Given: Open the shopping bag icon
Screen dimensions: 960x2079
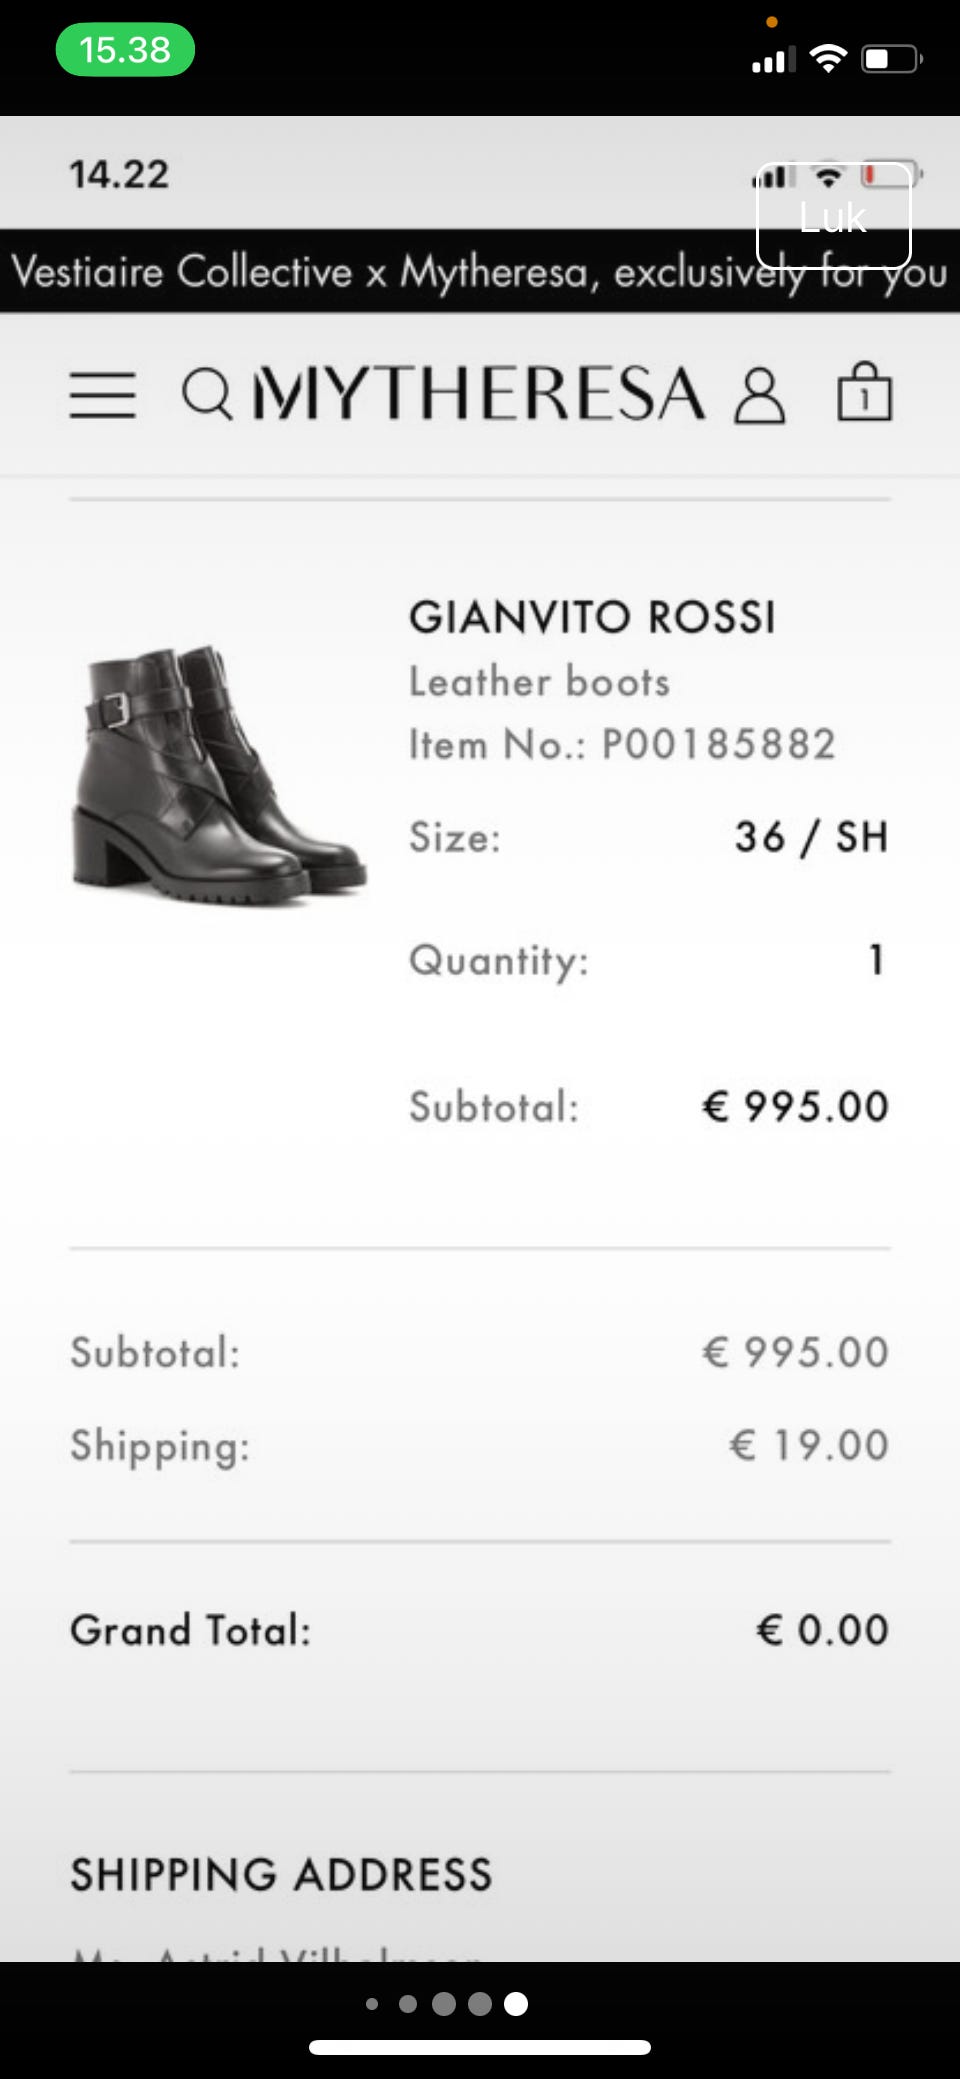Looking at the screenshot, I should click(864, 392).
